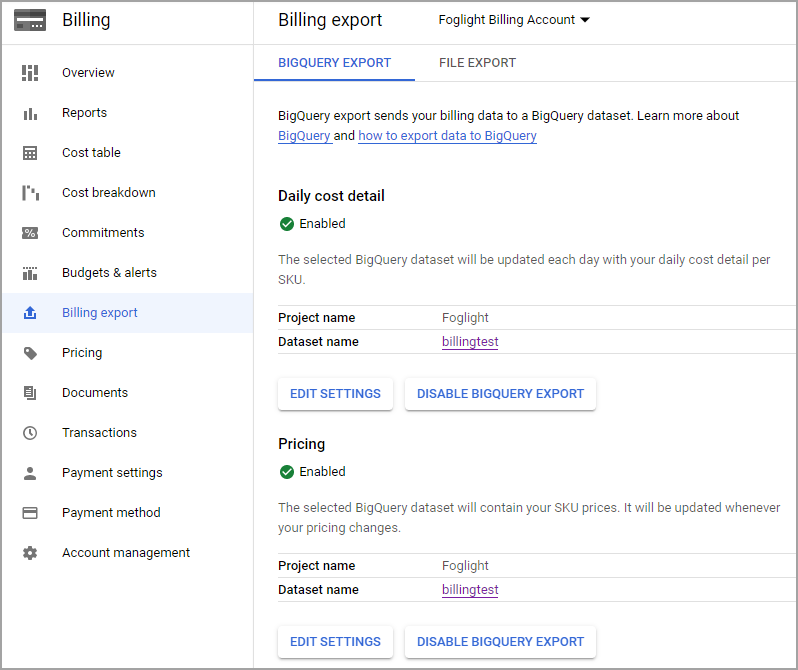This screenshot has width=798, height=670.
Task: Click the Cost table grid icon
Action: coord(30,153)
